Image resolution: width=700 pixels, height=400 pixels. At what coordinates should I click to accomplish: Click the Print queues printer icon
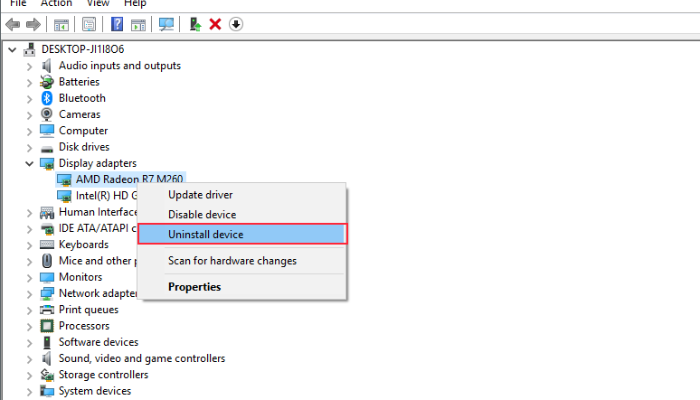[47, 310]
